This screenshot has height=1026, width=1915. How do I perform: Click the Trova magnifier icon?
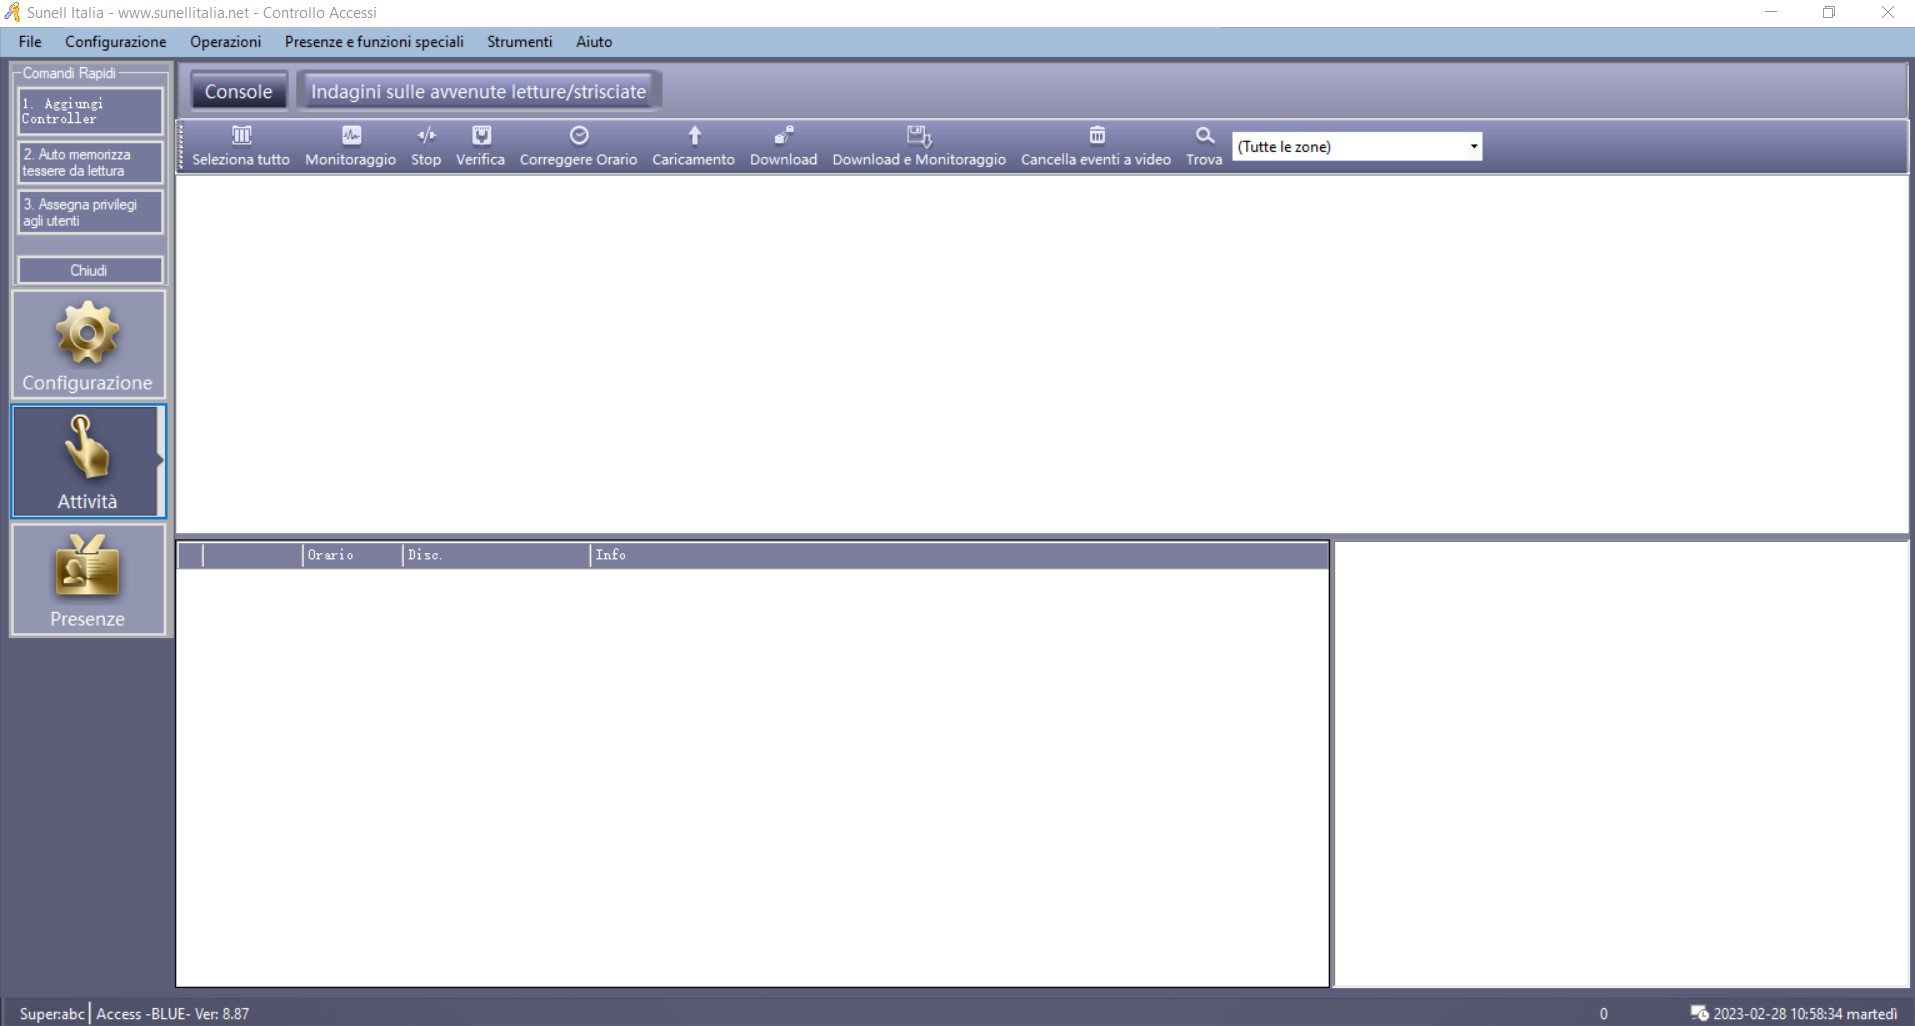click(1205, 135)
